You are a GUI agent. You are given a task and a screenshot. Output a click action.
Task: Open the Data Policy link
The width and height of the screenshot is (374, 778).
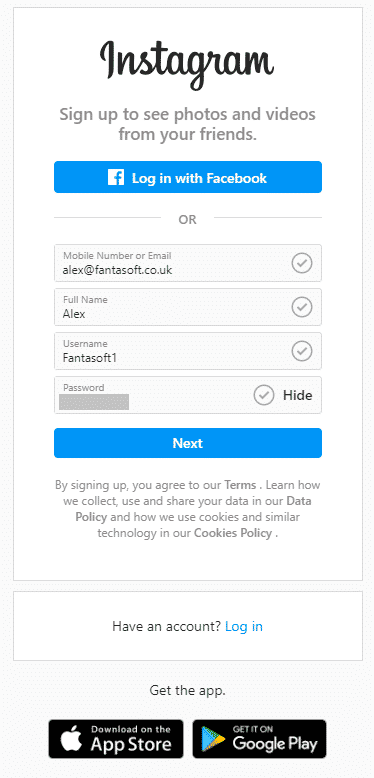[x=193, y=509]
